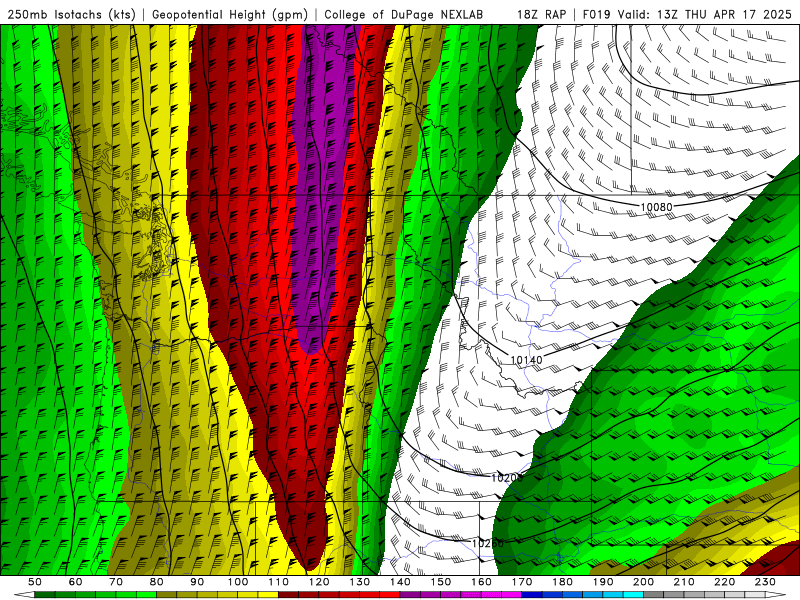The image size is (800, 600).
Task: Click the 190 value on color scale
Action: (603, 582)
